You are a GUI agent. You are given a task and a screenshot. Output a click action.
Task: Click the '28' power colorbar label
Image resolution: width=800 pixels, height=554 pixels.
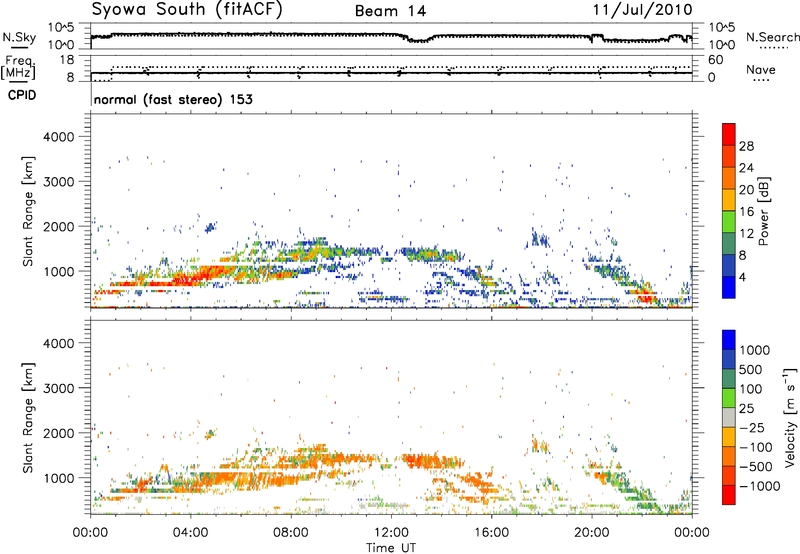tap(746, 146)
